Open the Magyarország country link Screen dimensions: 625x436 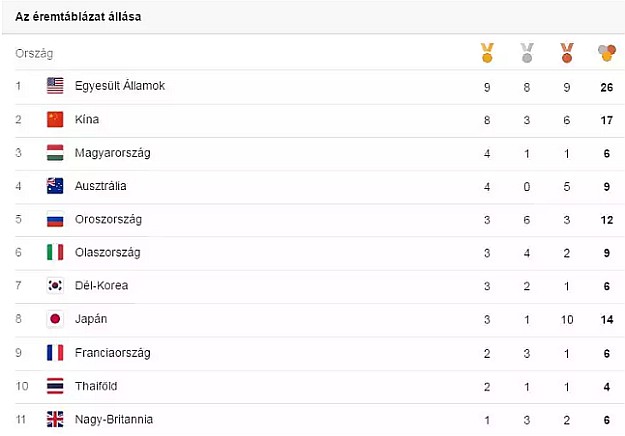(x=114, y=153)
